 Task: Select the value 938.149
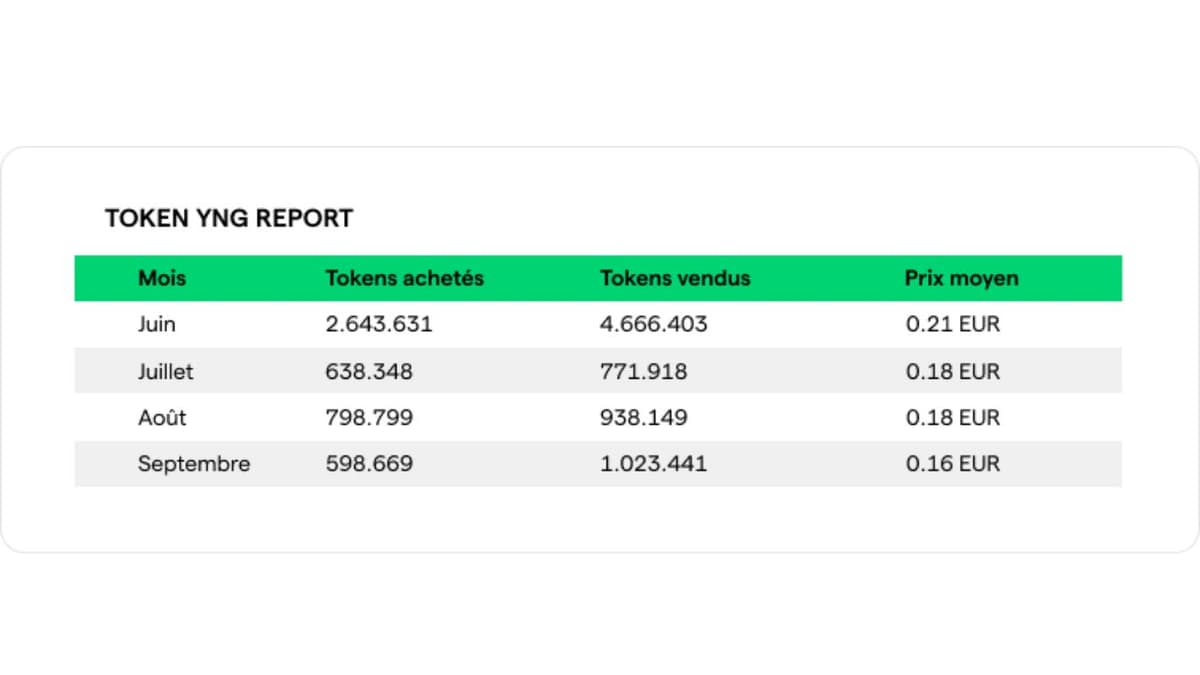(x=644, y=417)
